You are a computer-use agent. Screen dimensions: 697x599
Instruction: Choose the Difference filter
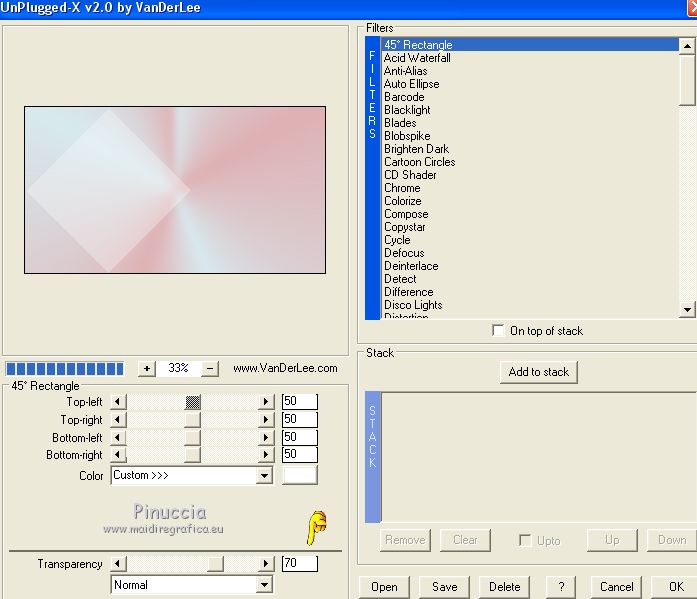pos(530,292)
